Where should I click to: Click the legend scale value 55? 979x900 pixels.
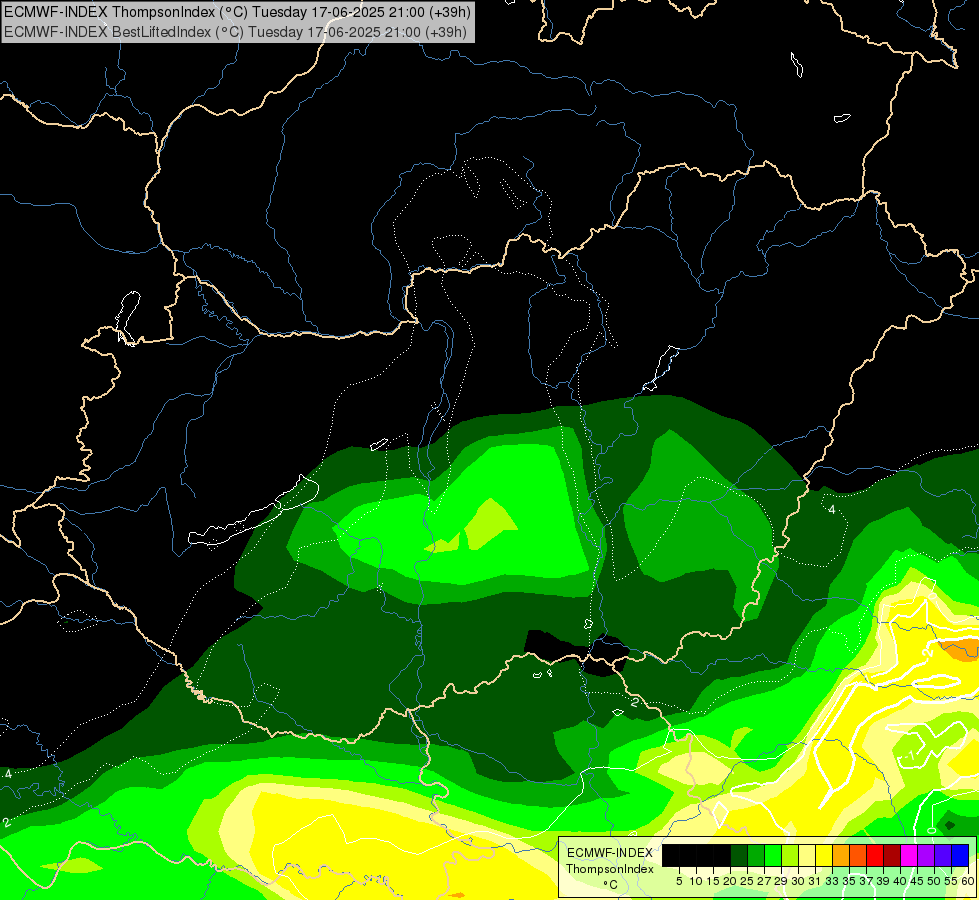(951, 881)
